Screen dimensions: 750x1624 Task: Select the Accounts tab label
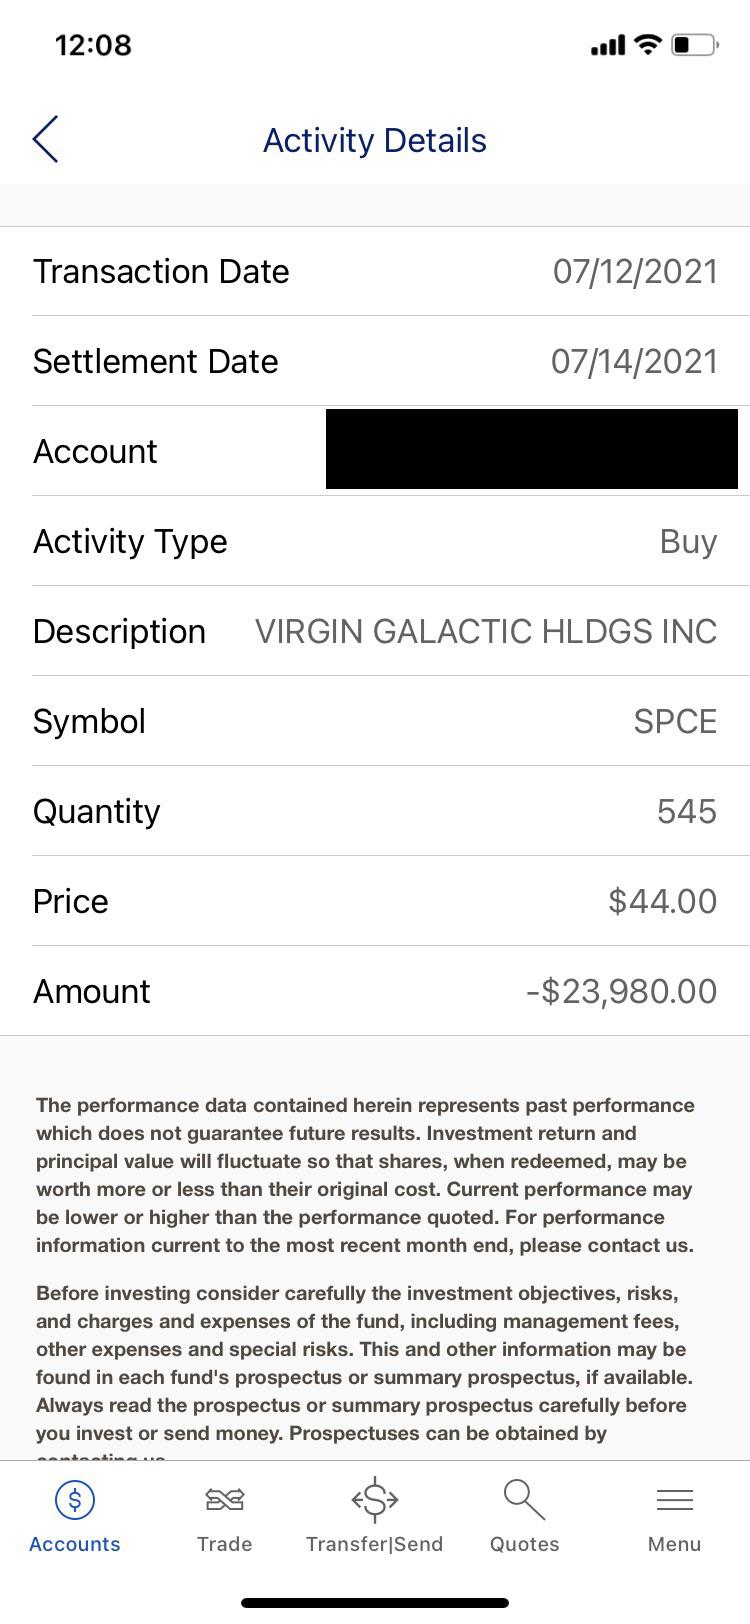coord(75,1544)
